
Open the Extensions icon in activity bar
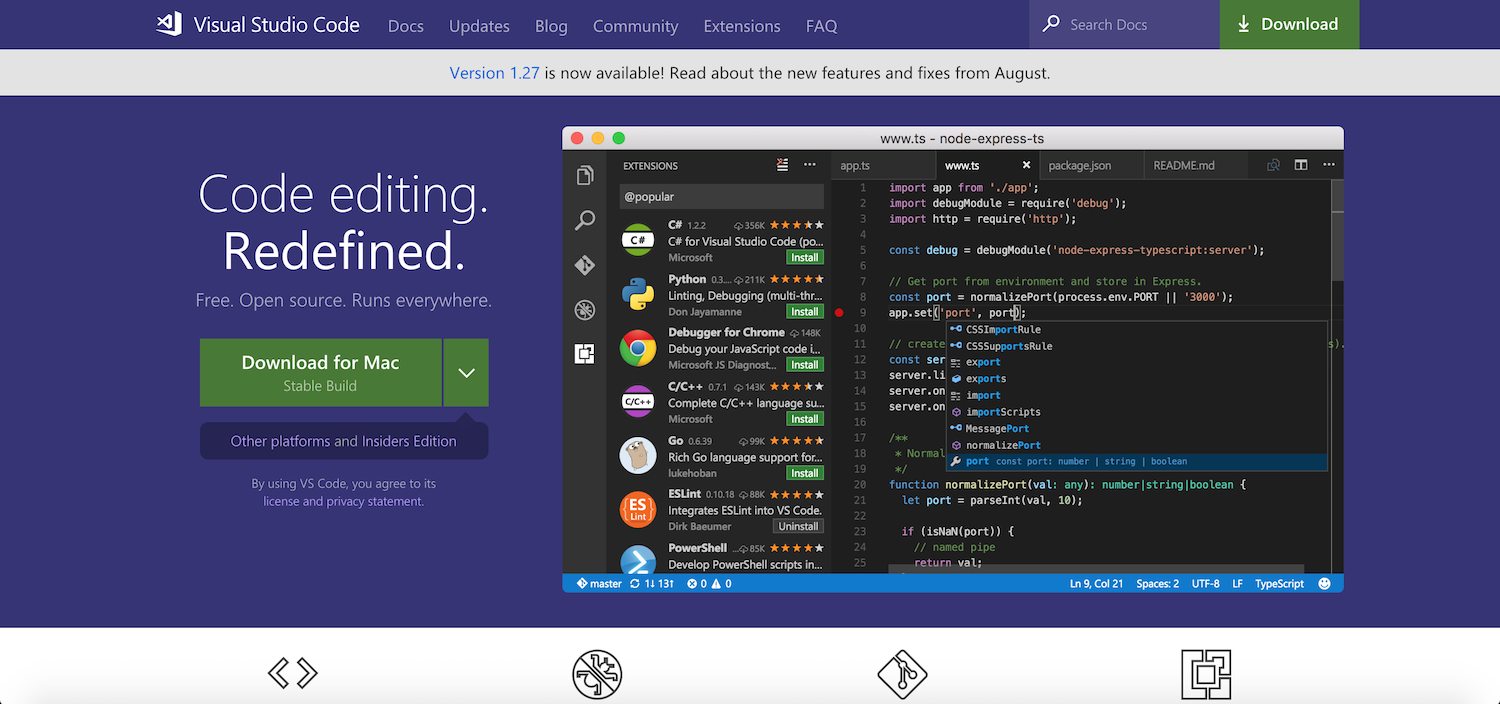pyautogui.click(x=585, y=353)
